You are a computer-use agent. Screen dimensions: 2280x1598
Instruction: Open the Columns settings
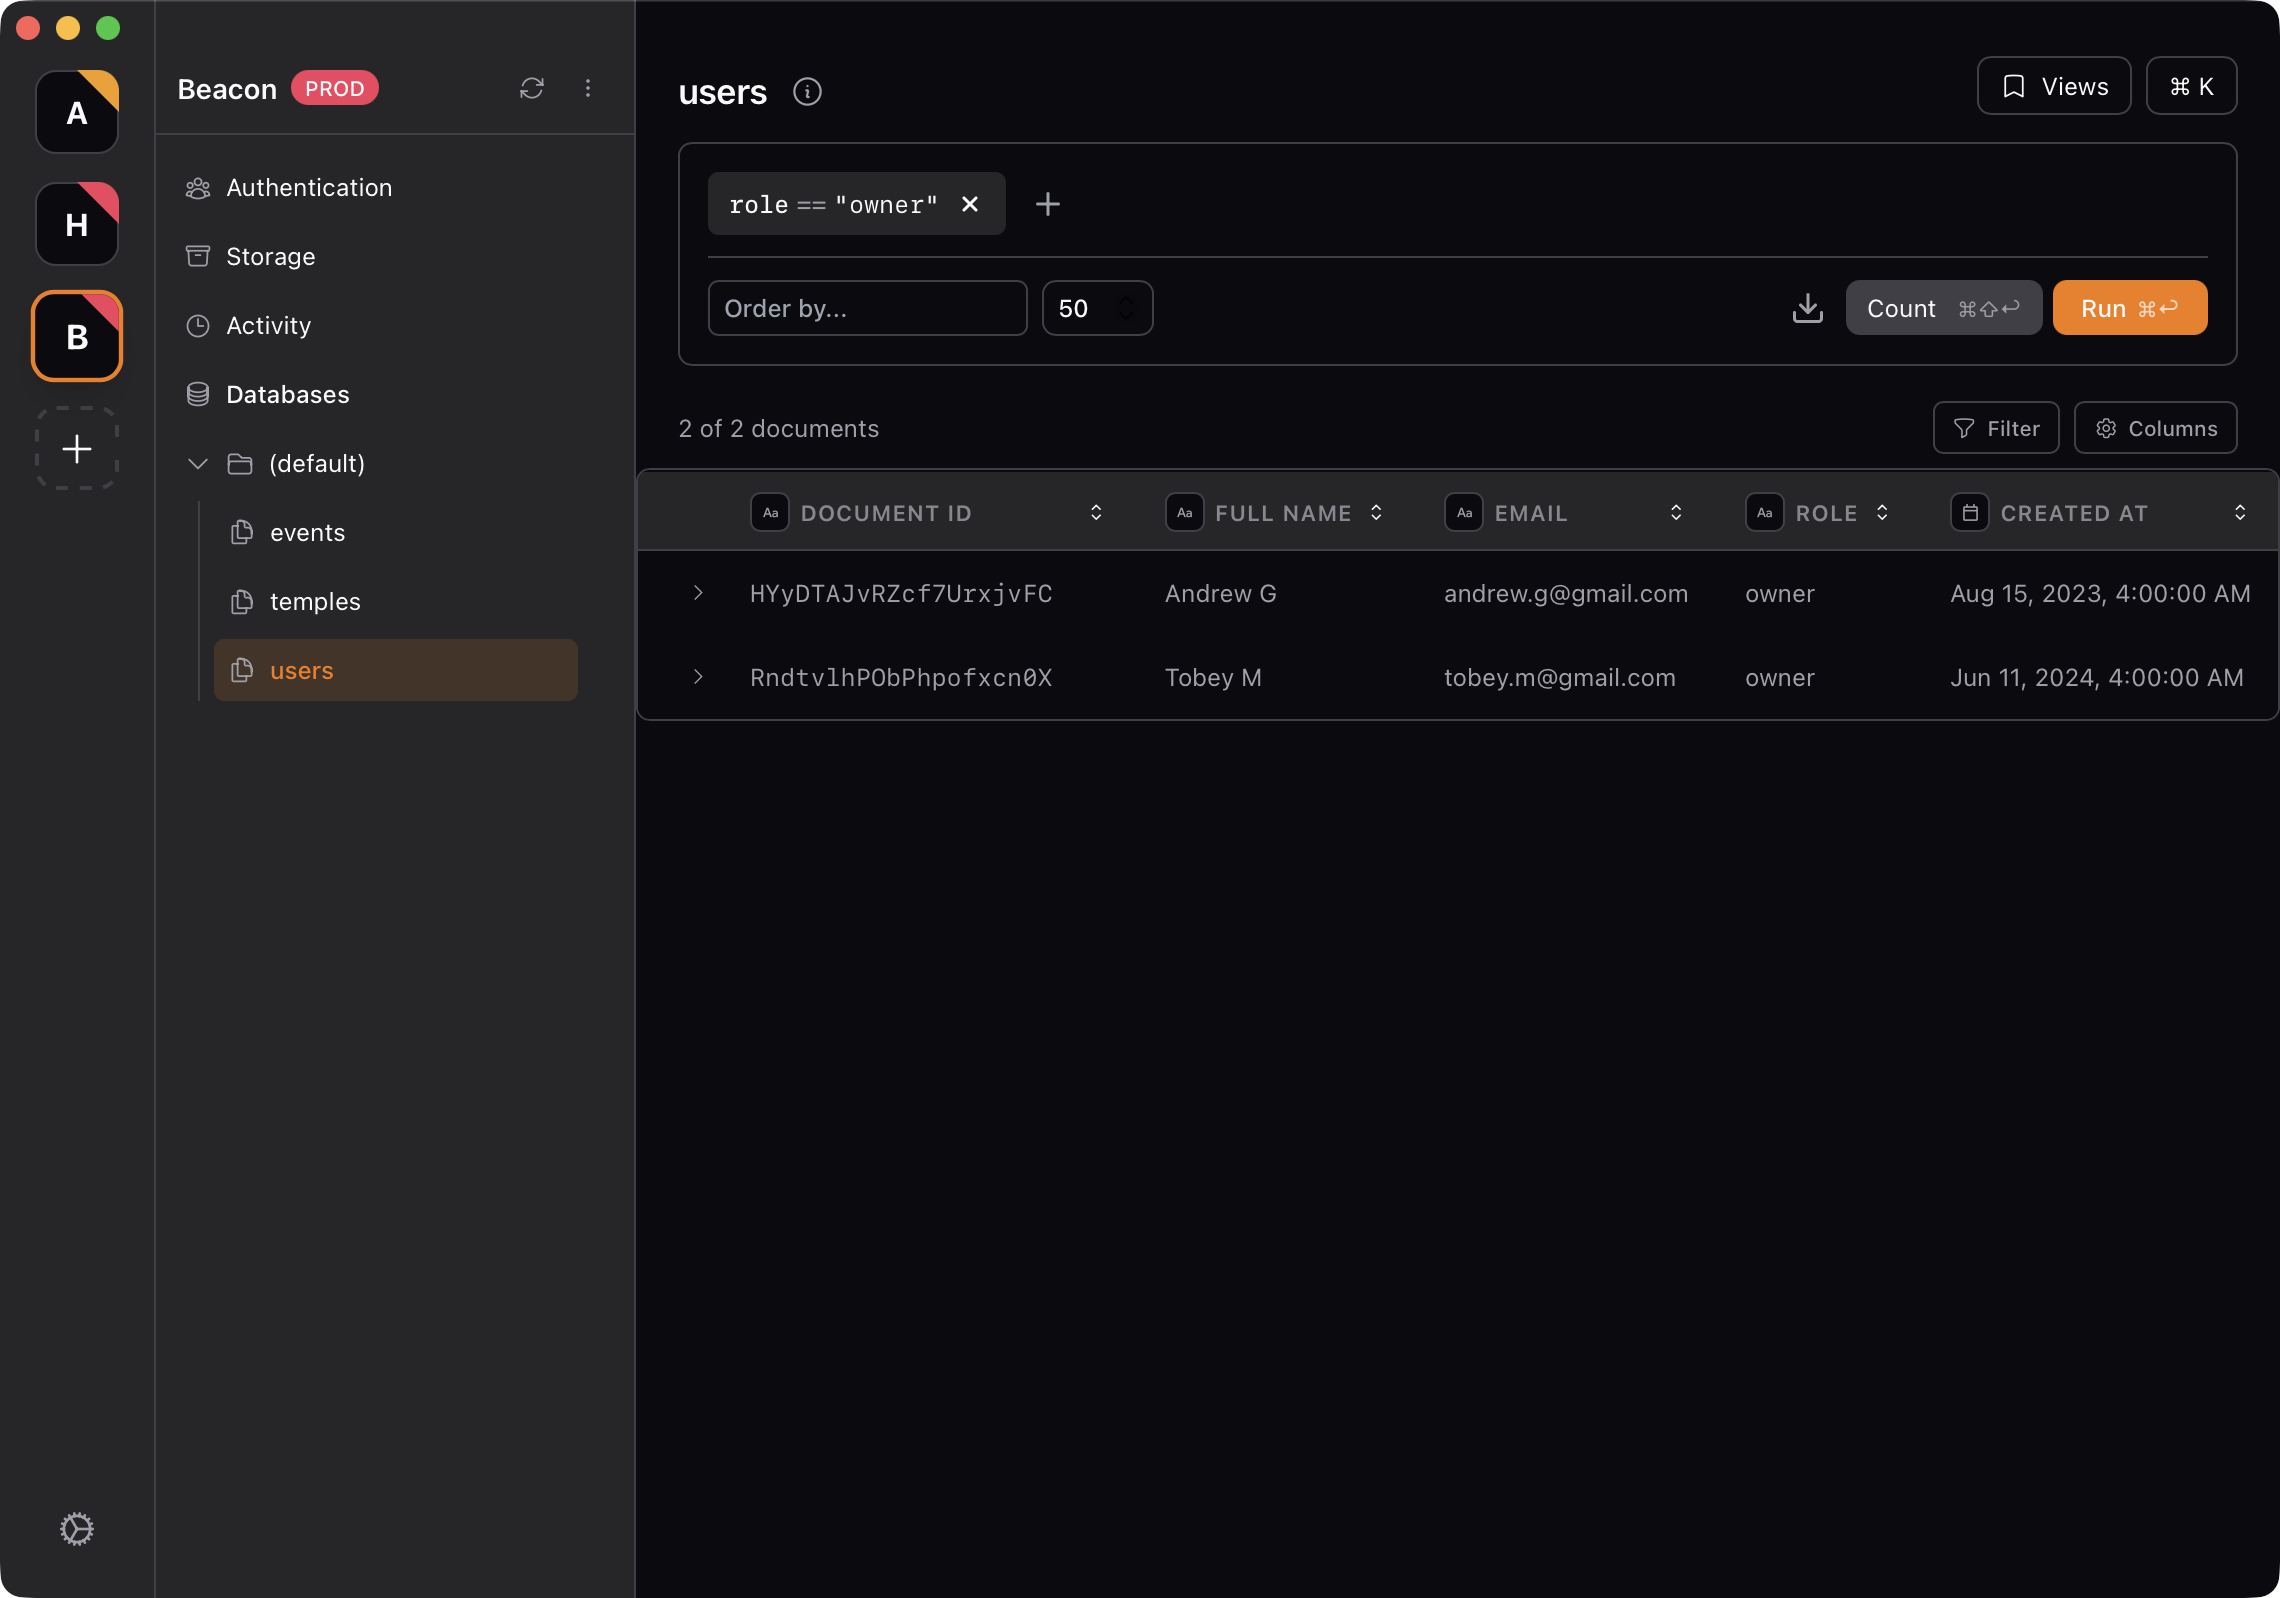click(x=2156, y=428)
